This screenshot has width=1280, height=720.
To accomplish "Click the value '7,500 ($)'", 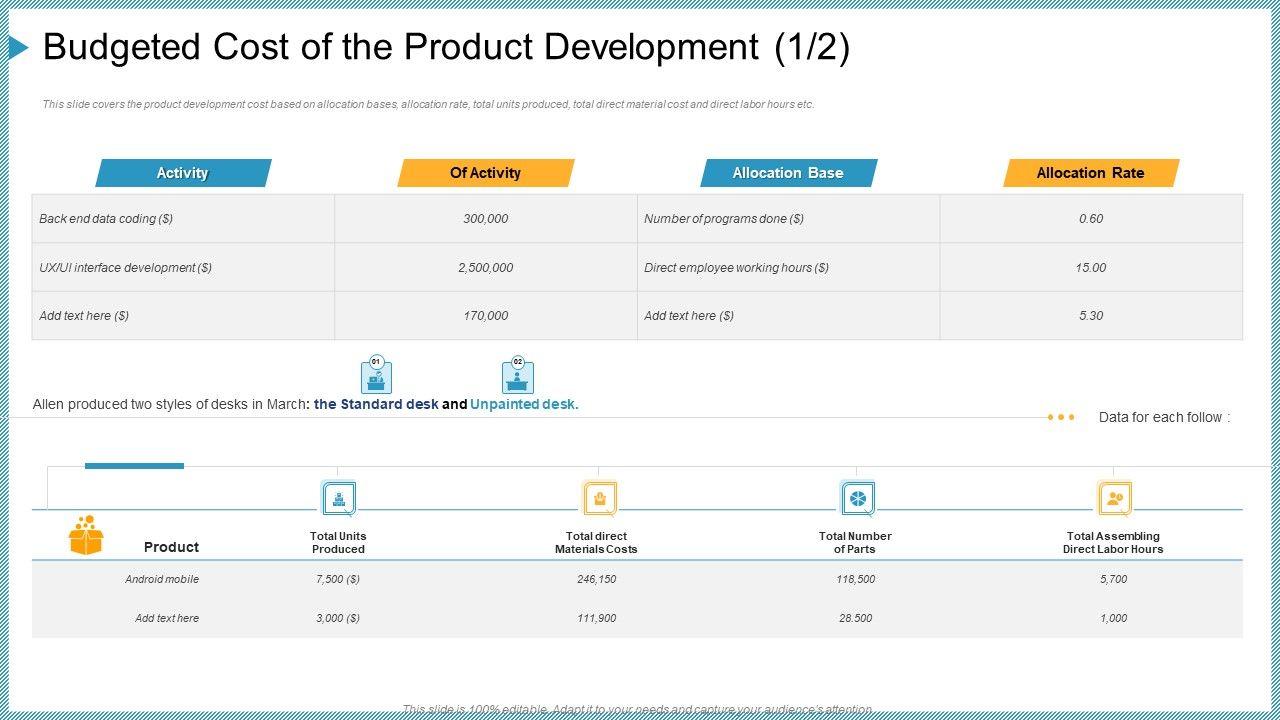I will point(338,579).
